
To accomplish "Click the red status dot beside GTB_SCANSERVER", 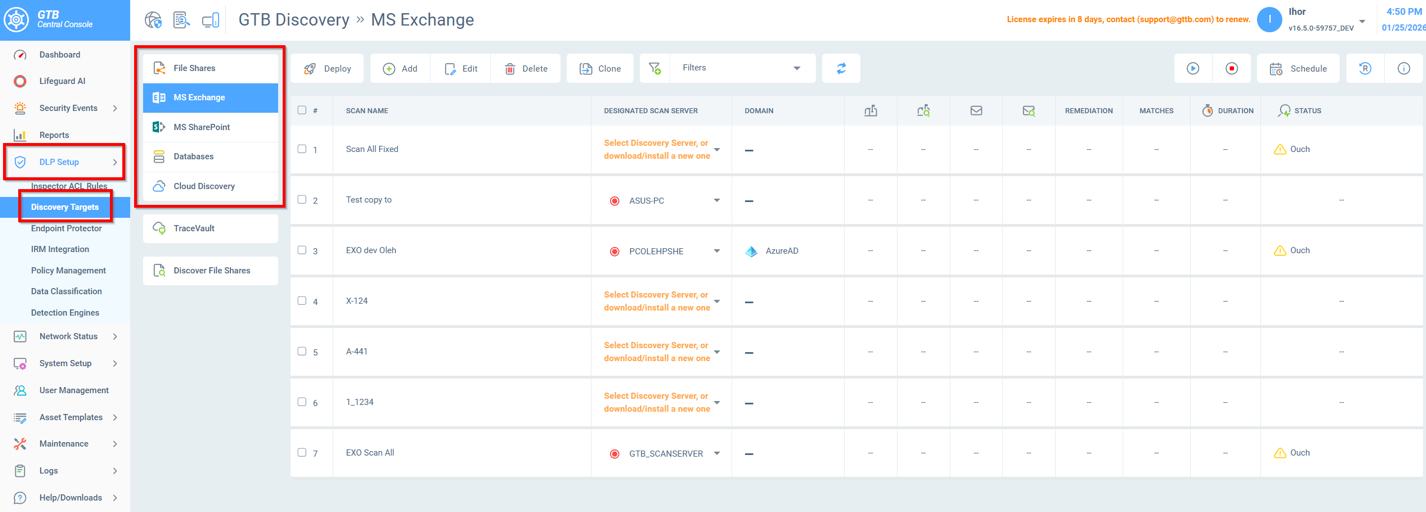I will pyautogui.click(x=615, y=454).
